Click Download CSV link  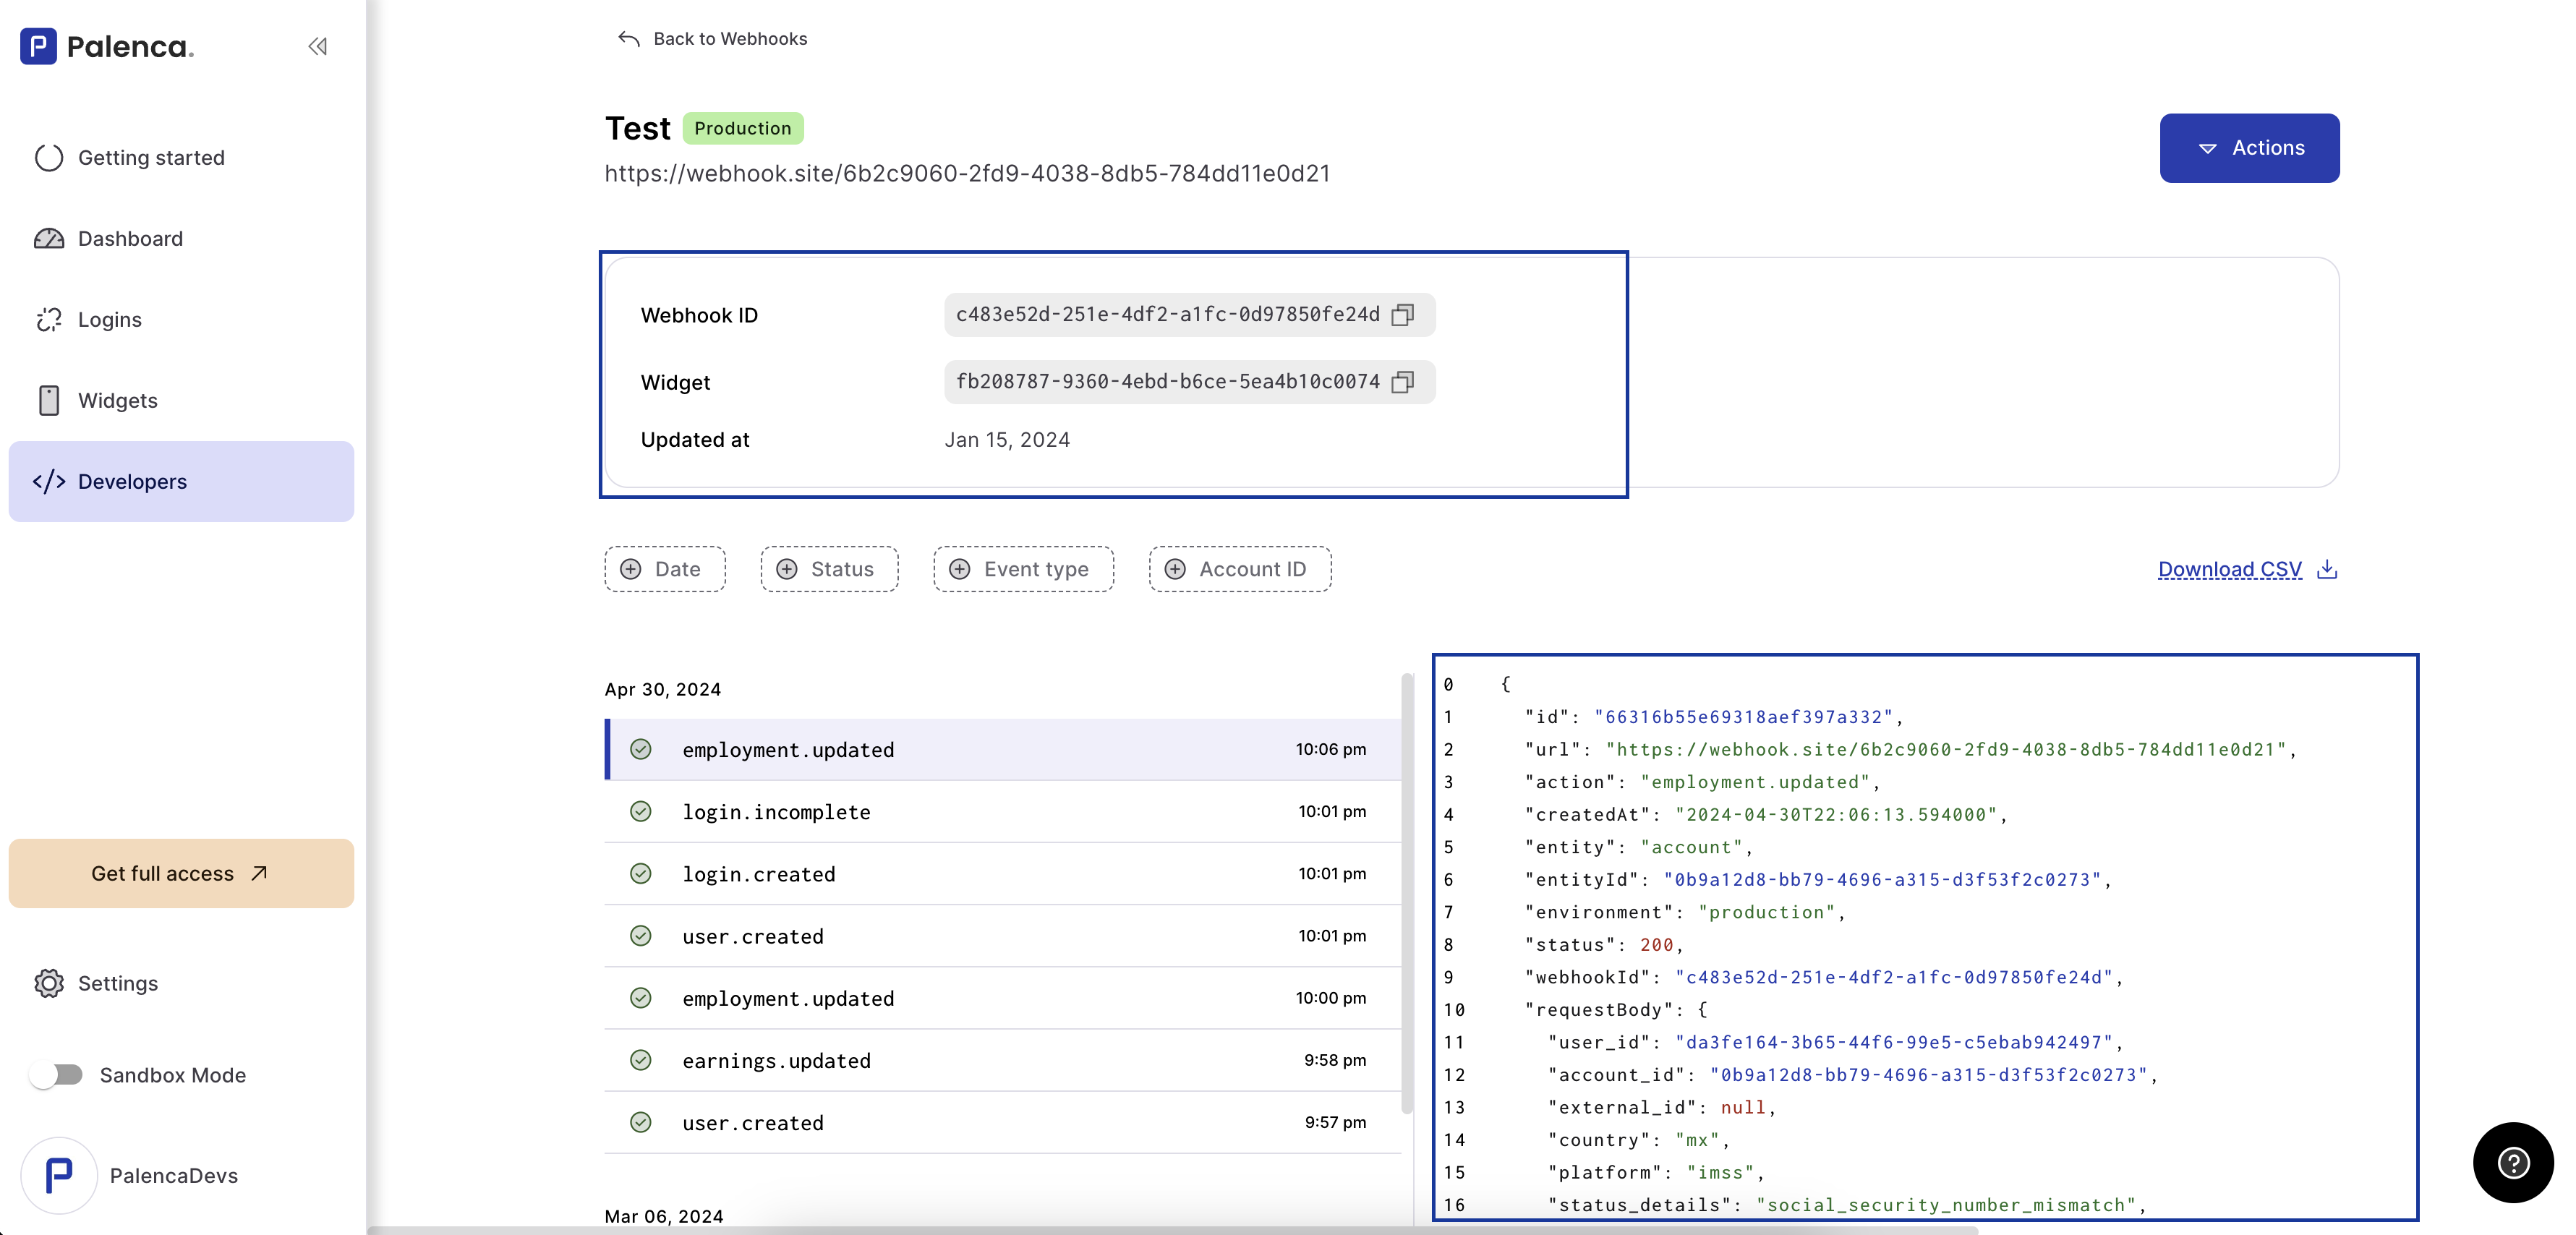(x=2229, y=570)
